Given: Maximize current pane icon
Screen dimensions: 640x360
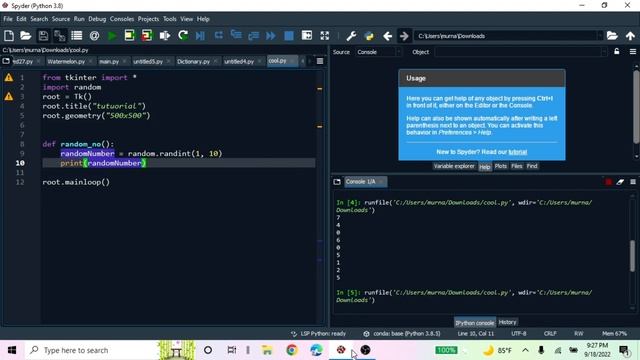Looking at the screenshot, I should [x=307, y=36].
